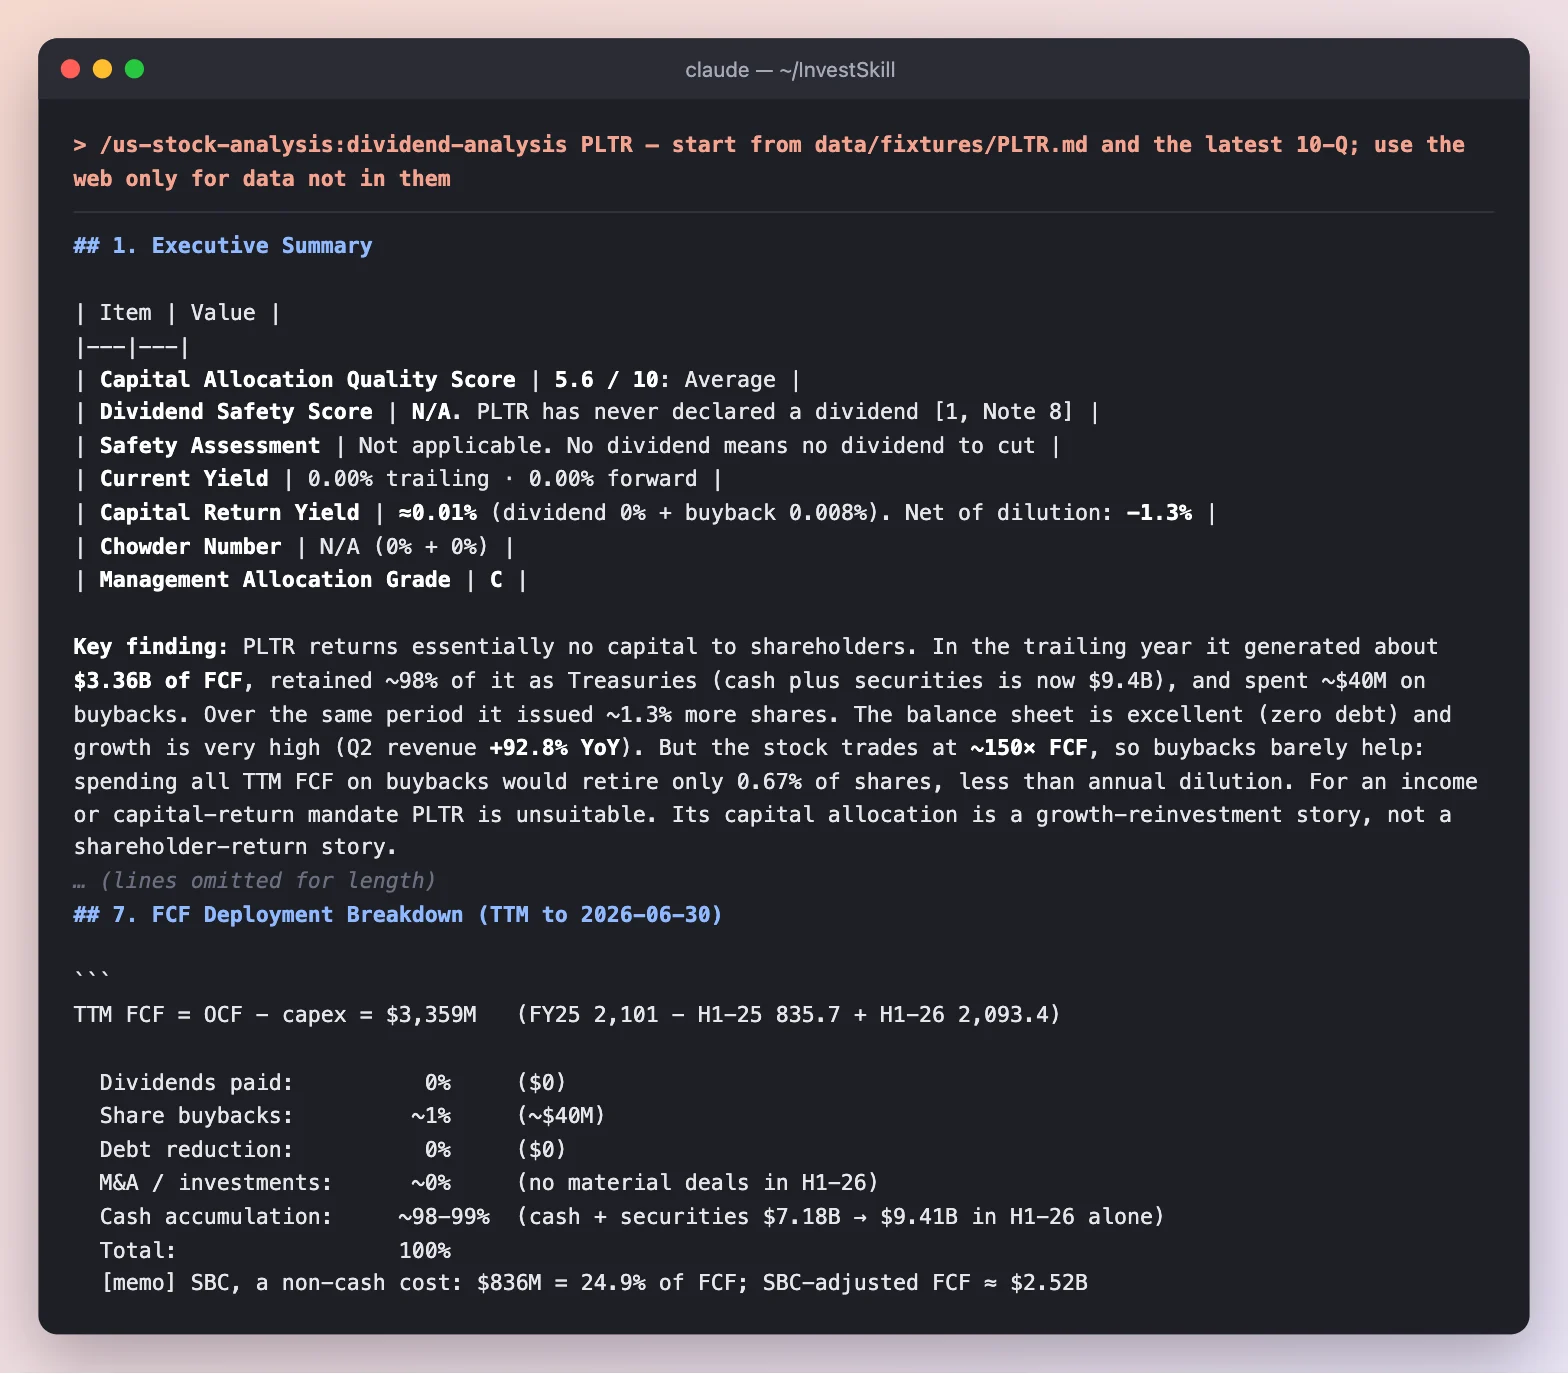The image size is (1568, 1374).
Task: Click the 'Chowder Number' row label
Action: click(191, 547)
